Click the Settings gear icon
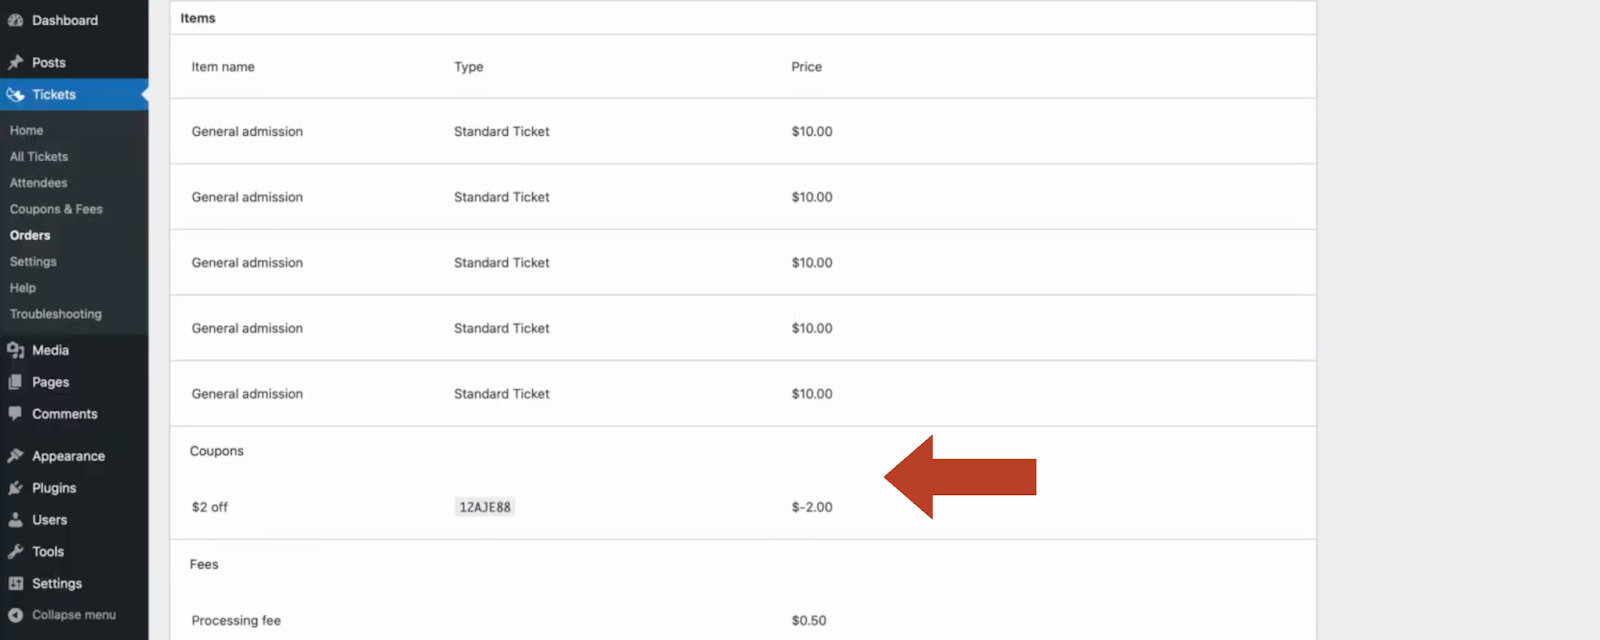Screen dimensions: 1600x640 pyautogui.click(x=16, y=583)
